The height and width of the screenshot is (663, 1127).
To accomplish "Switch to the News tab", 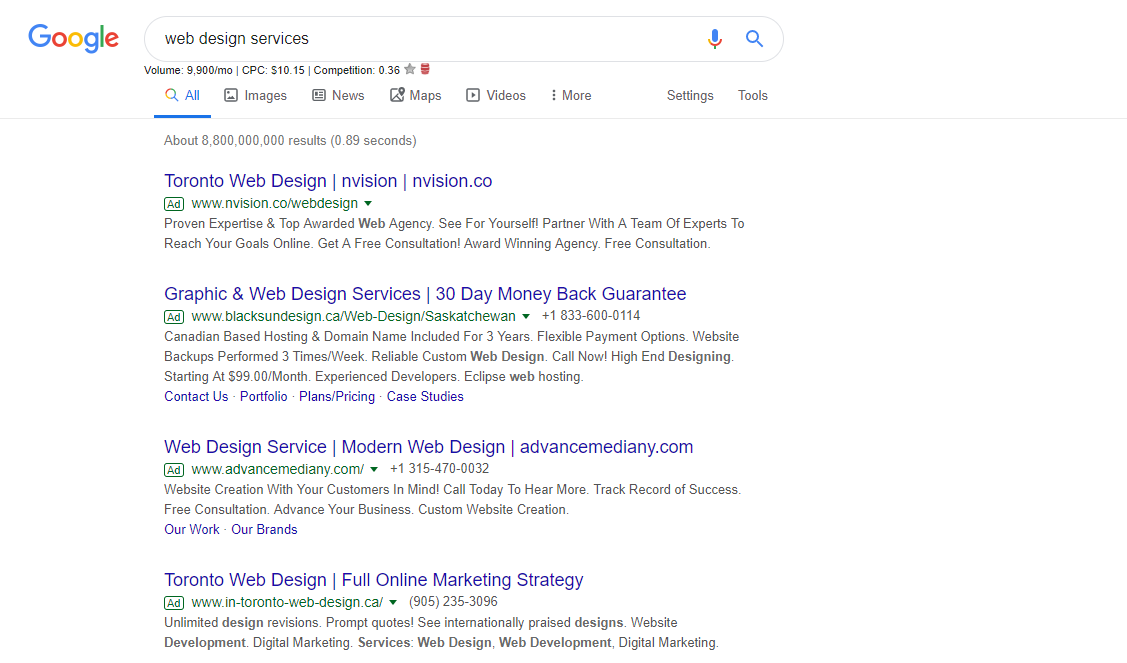I will click(338, 96).
